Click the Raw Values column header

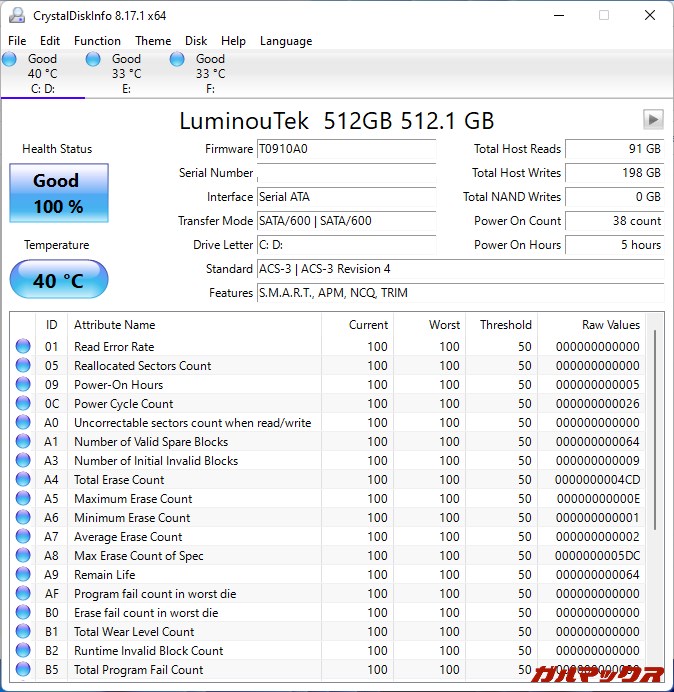(600, 325)
